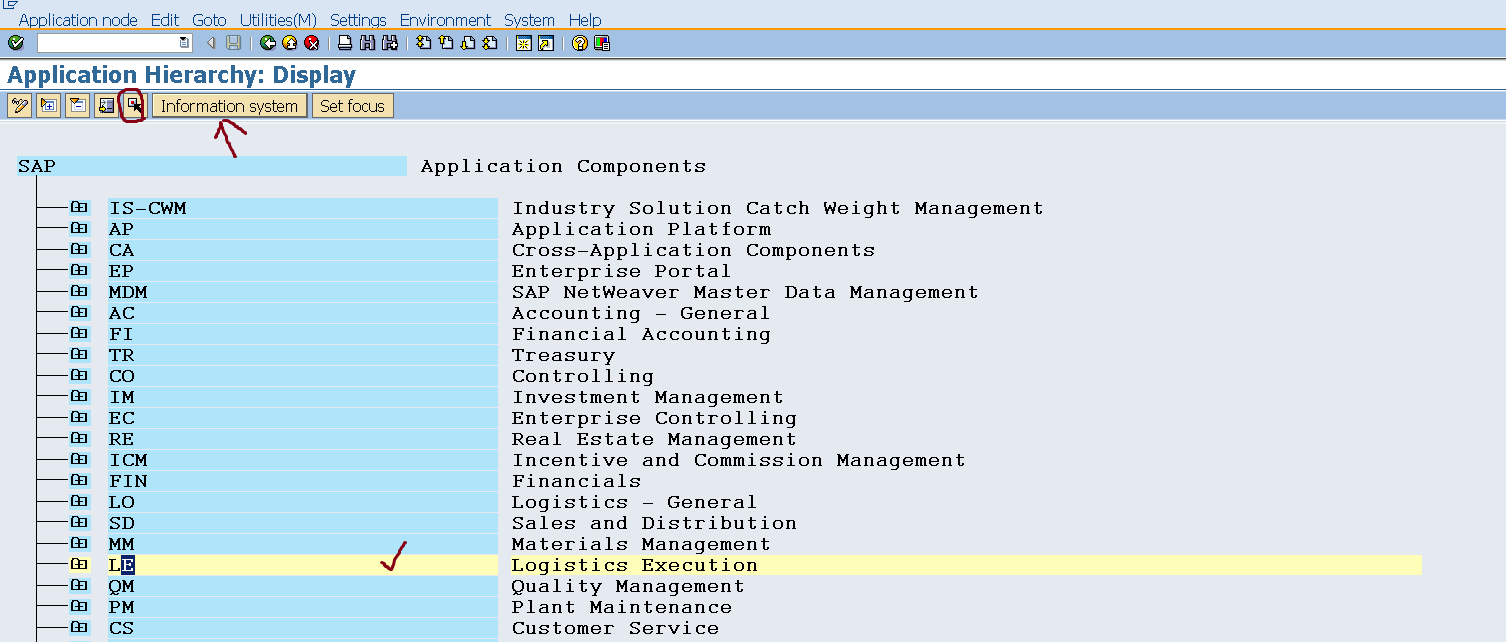
Task: Open the Utilities(M) menu
Action: (278, 19)
